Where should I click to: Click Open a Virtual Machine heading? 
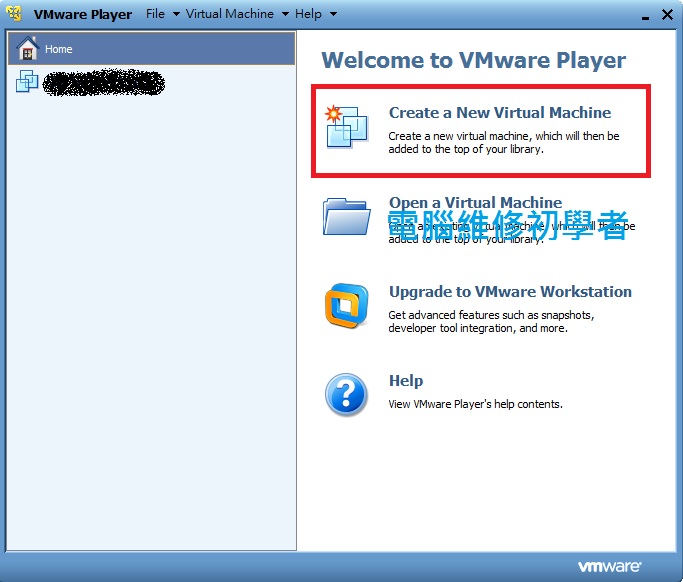click(475, 203)
